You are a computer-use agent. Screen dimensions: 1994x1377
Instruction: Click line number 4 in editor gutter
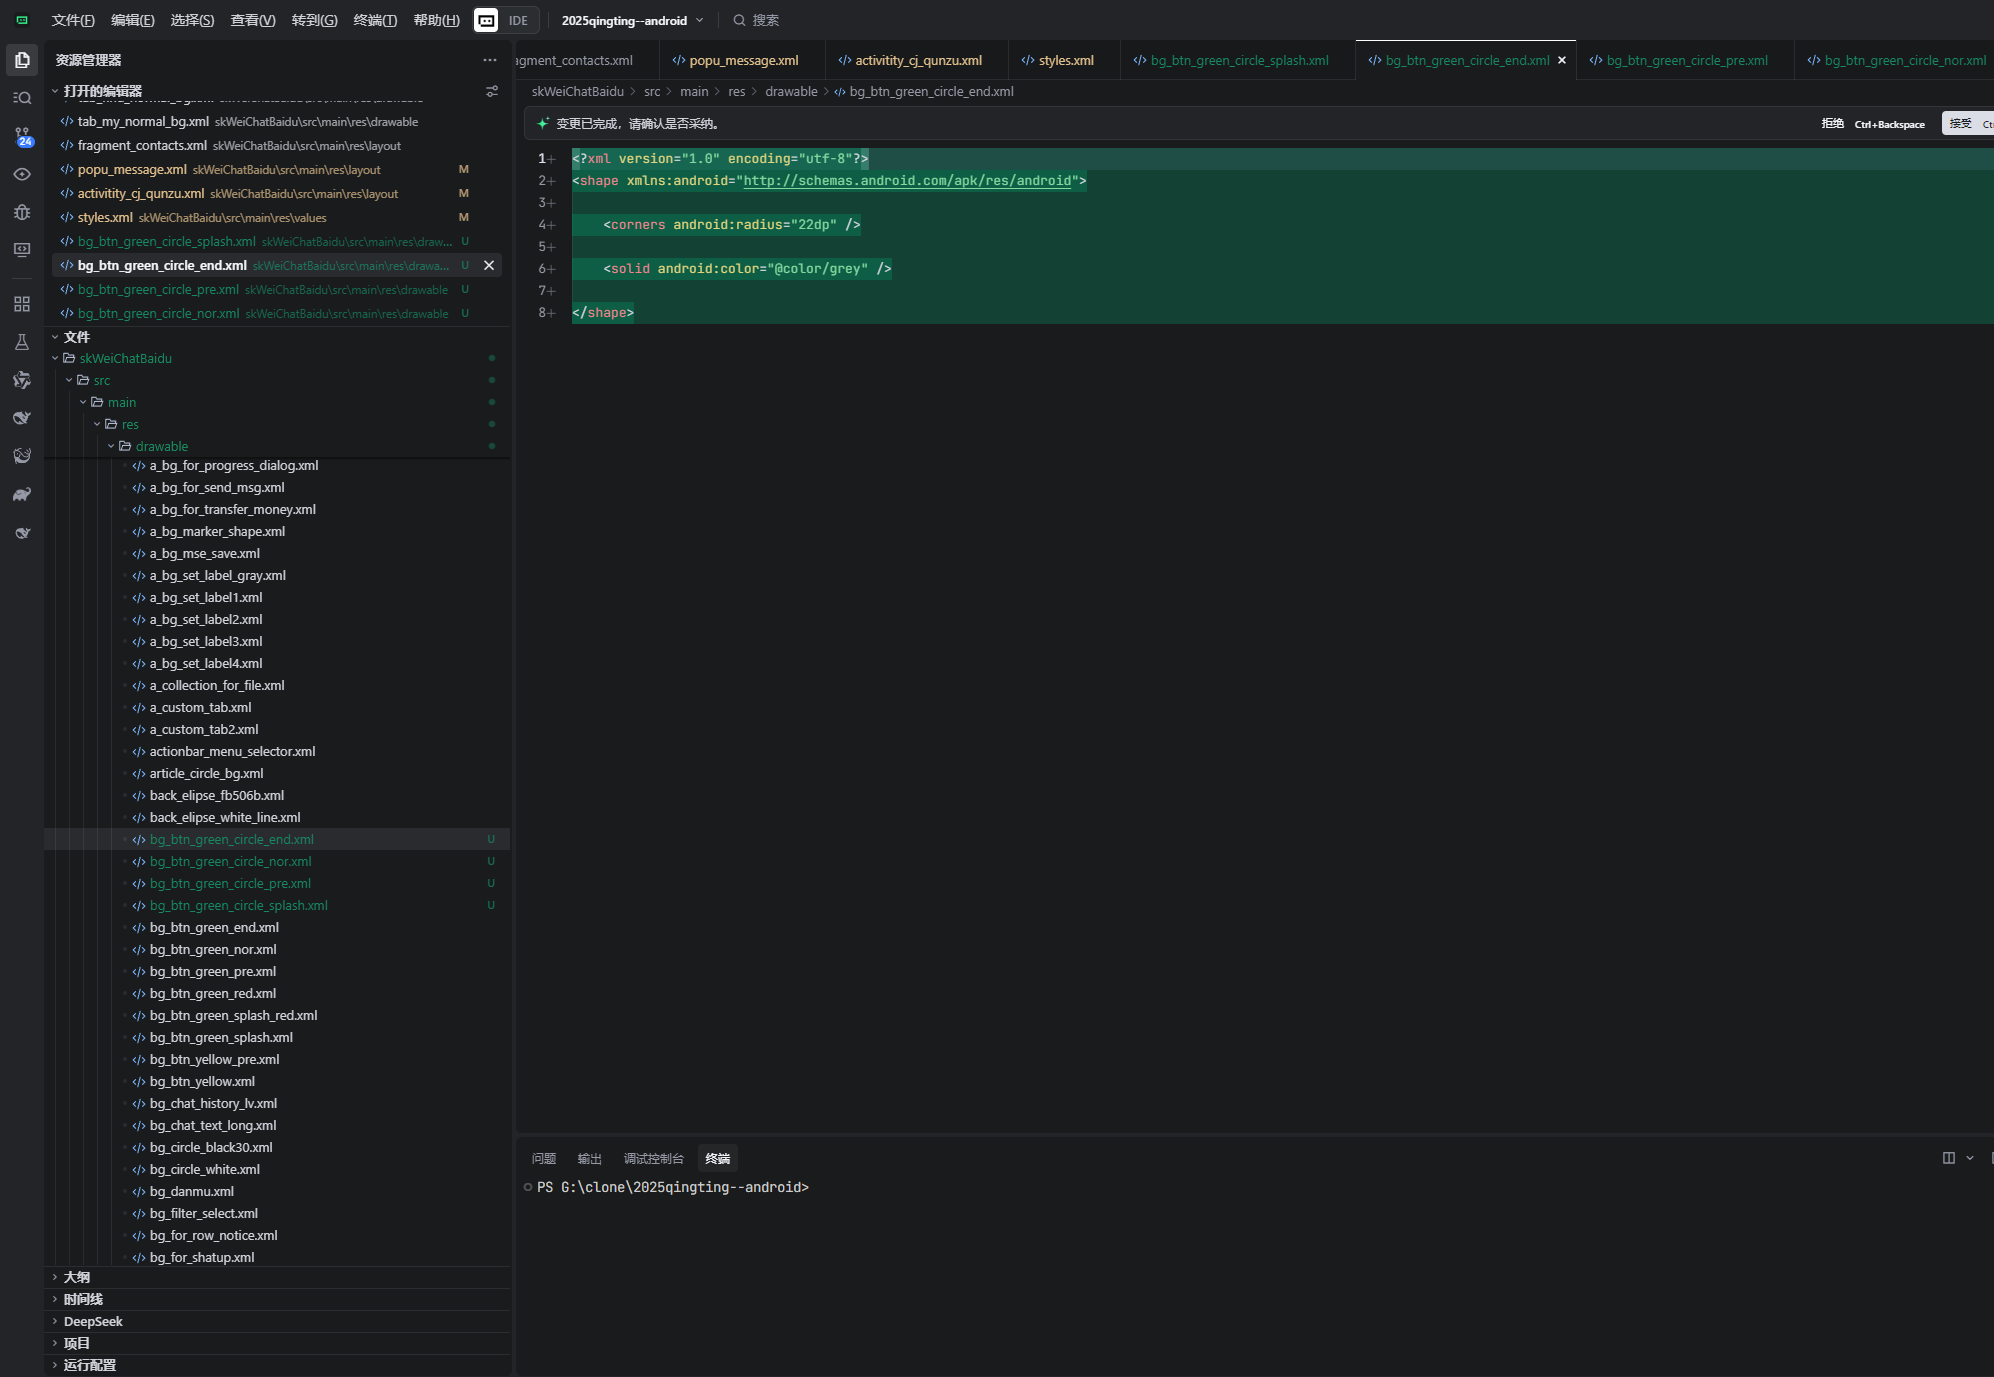pyautogui.click(x=542, y=225)
